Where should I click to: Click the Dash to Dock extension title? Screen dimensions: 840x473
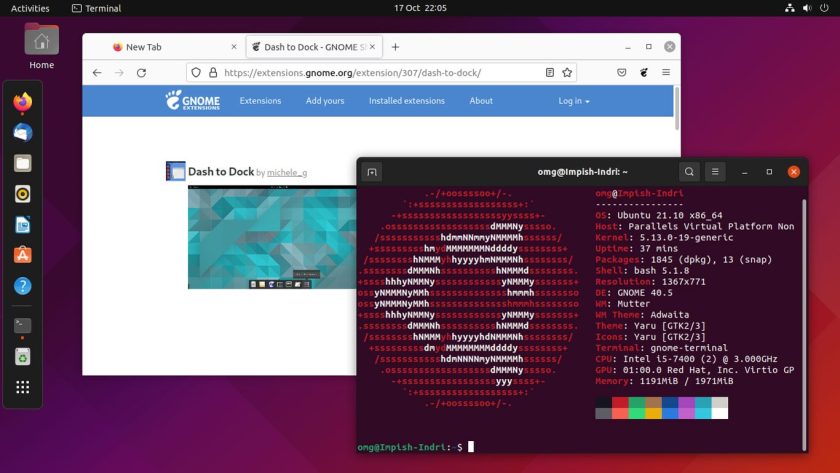coord(221,171)
